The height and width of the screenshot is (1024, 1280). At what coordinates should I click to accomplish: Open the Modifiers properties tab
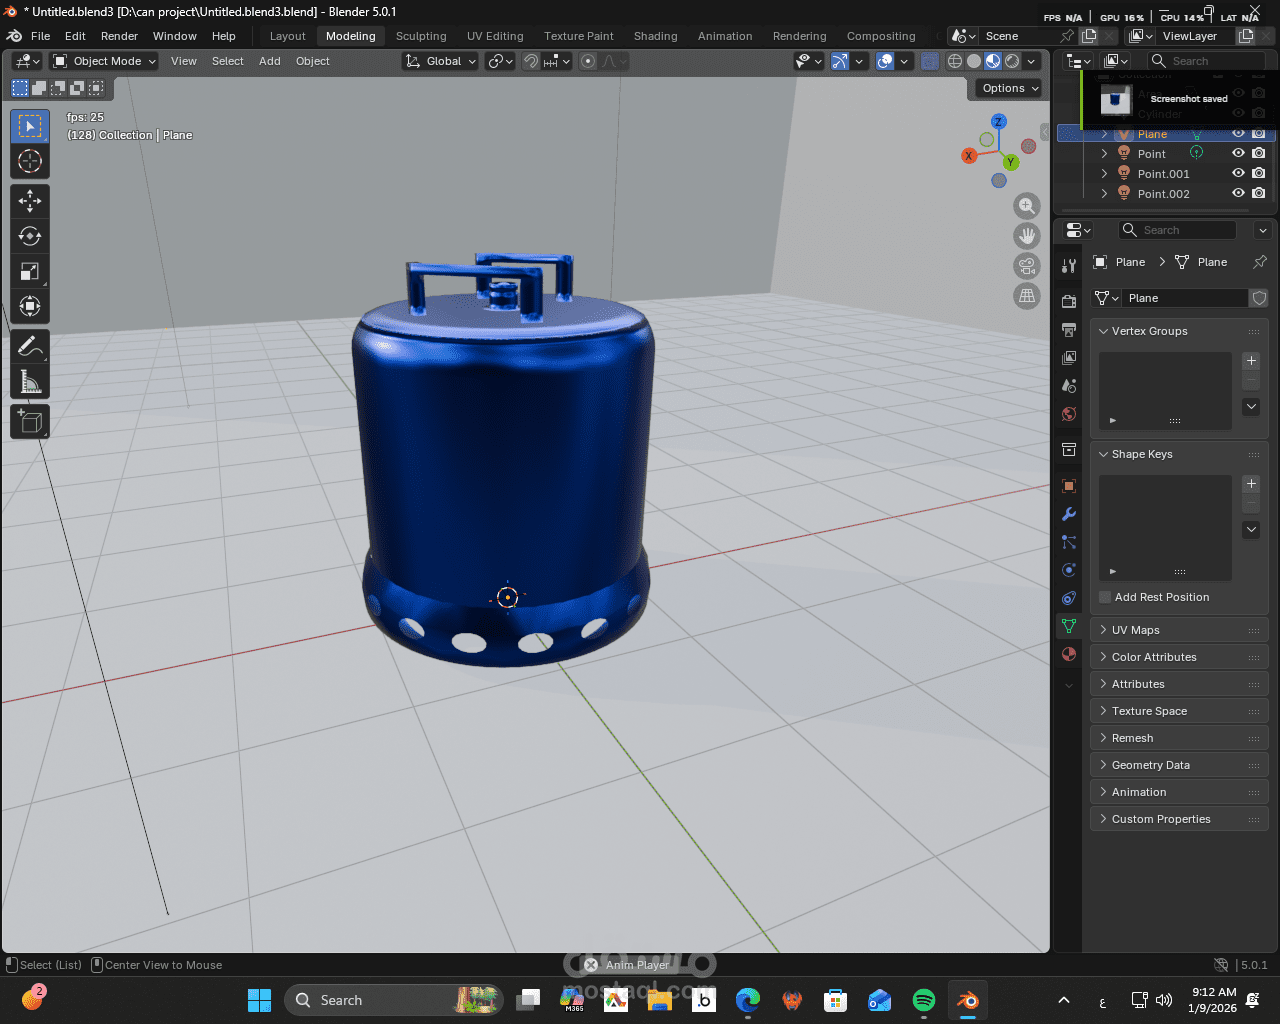[1069, 514]
